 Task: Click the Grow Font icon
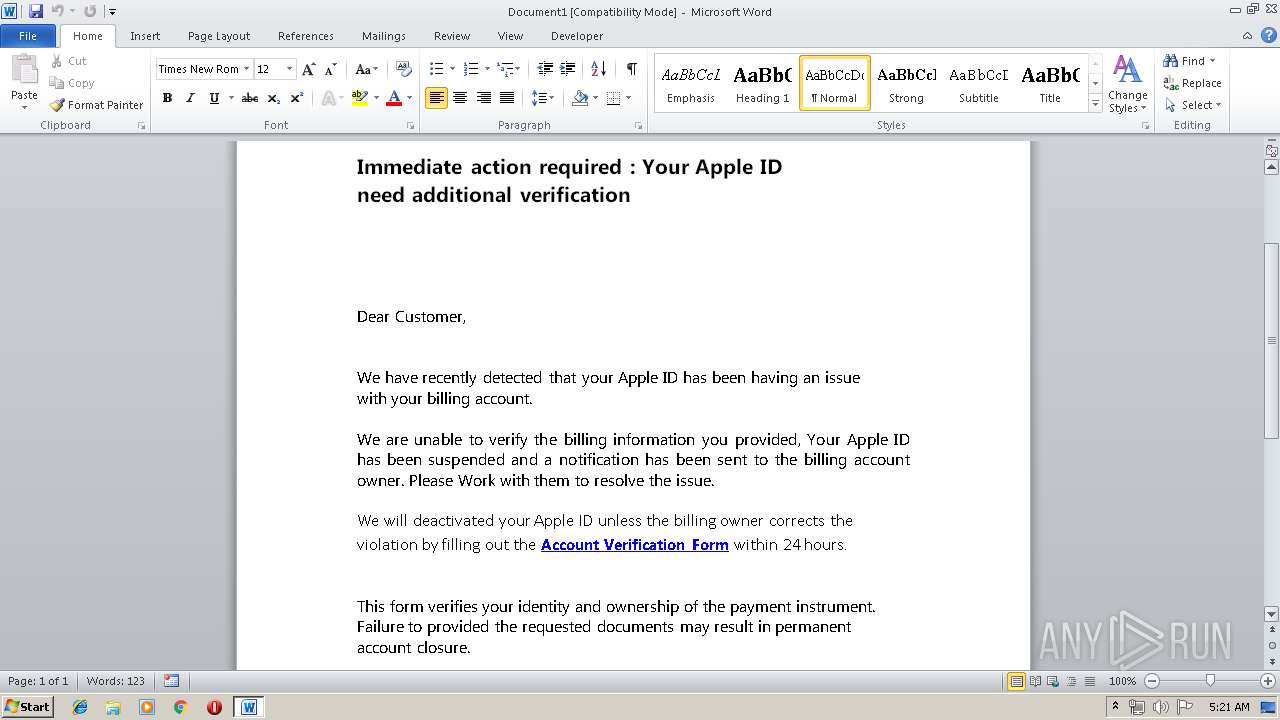(309, 69)
